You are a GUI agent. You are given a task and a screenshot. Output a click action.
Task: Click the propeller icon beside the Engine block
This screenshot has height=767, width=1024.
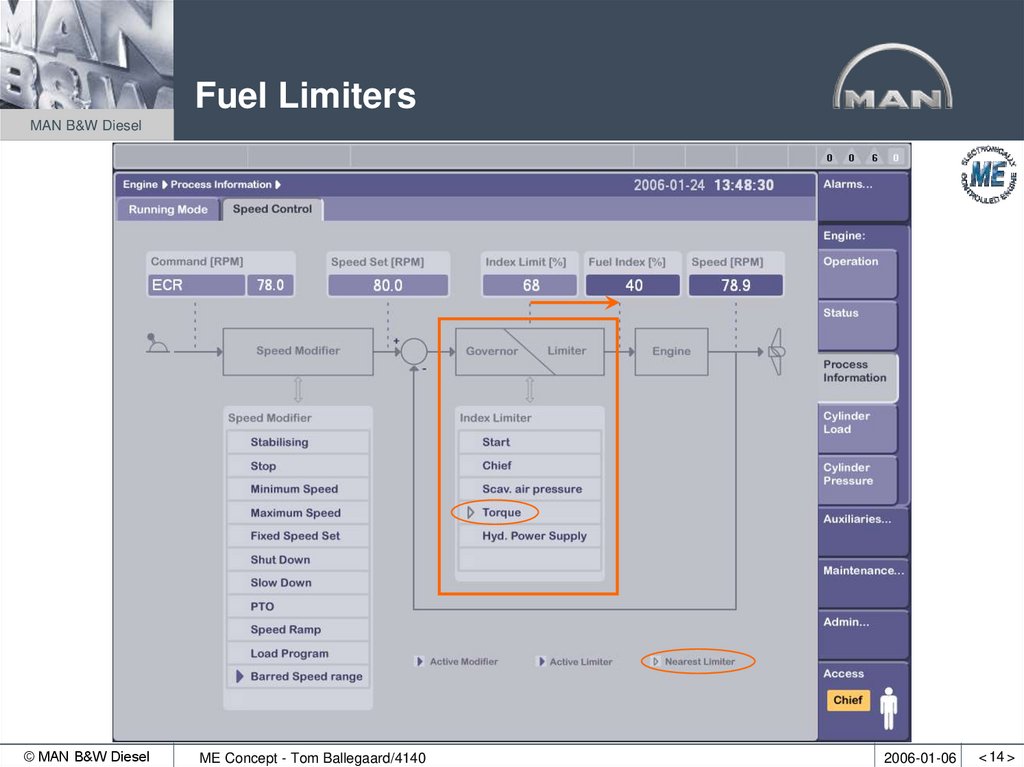[x=775, y=352]
